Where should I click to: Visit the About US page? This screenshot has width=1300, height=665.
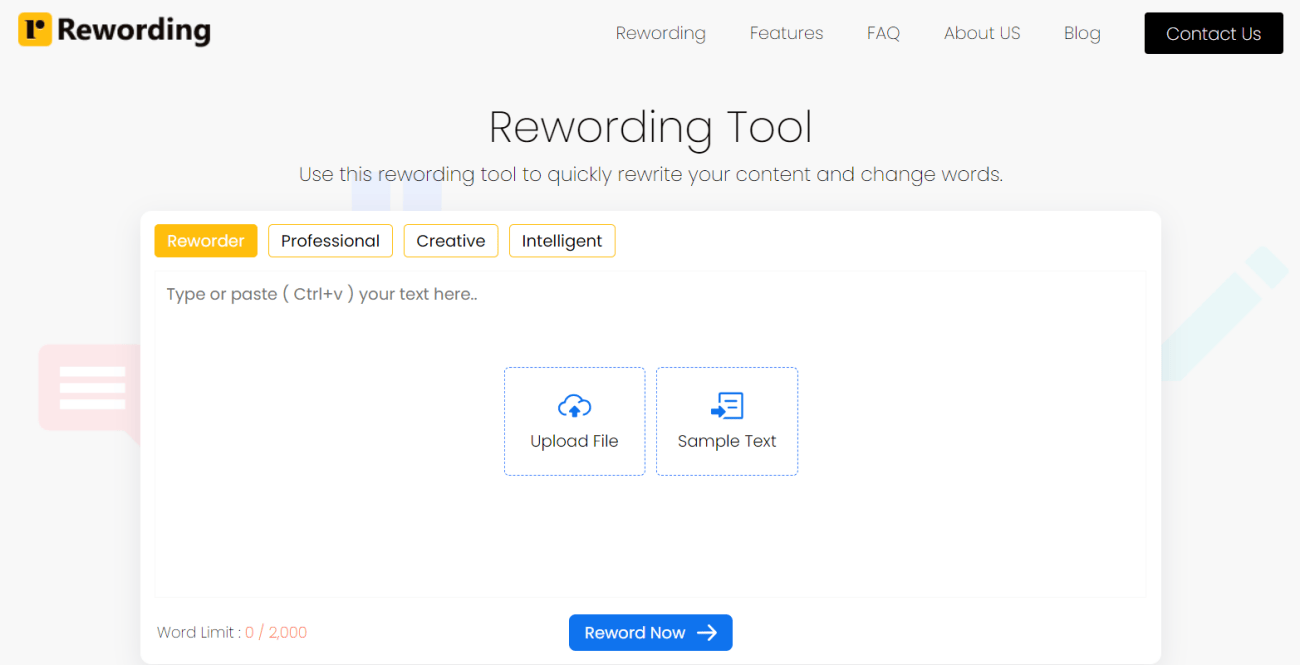pyautogui.click(x=982, y=33)
